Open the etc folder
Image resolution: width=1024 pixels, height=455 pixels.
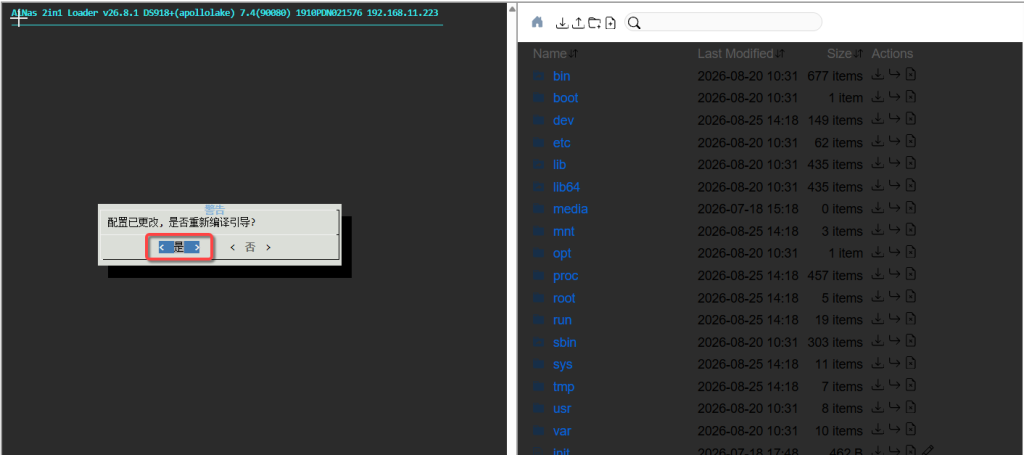pos(562,142)
